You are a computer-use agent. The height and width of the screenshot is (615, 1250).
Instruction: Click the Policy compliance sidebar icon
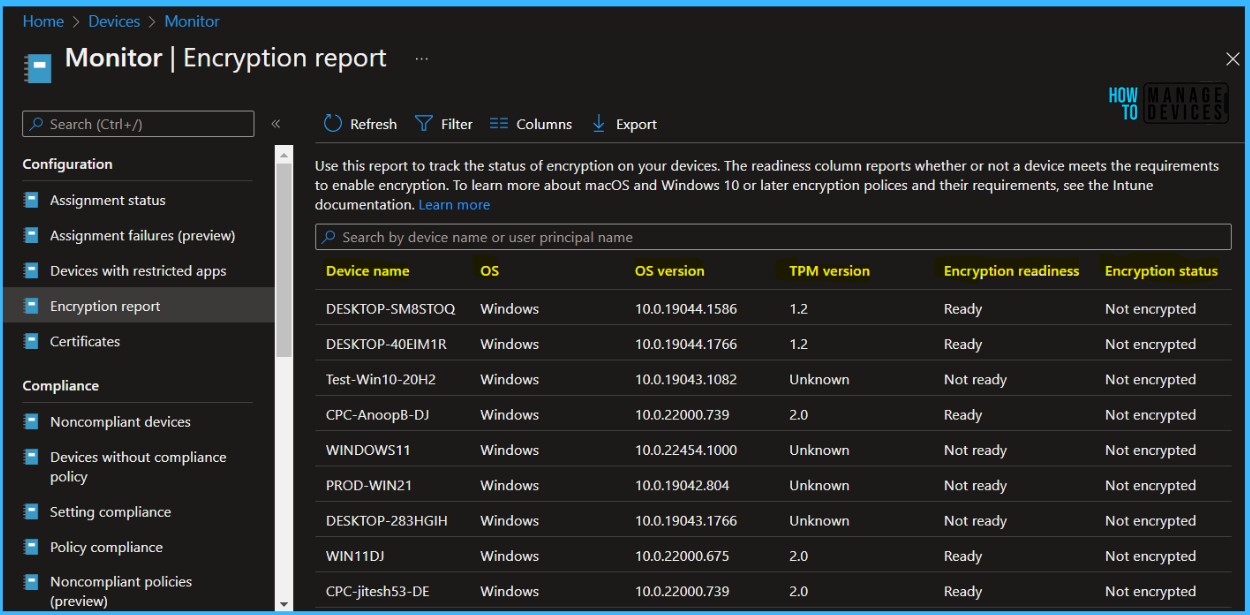pyautogui.click(x=31, y=547)
